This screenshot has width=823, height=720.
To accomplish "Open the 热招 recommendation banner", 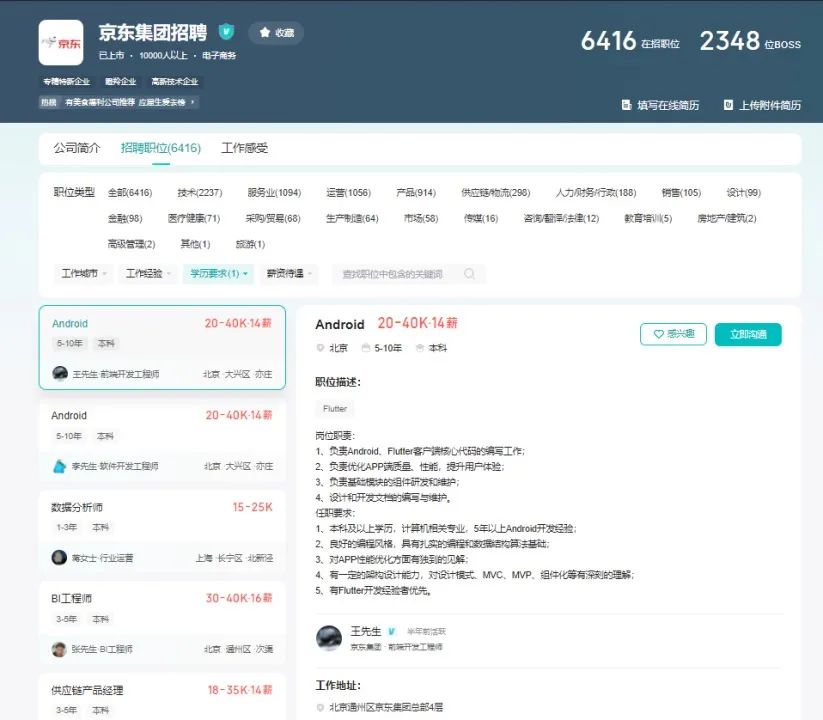I will (119, 102).
